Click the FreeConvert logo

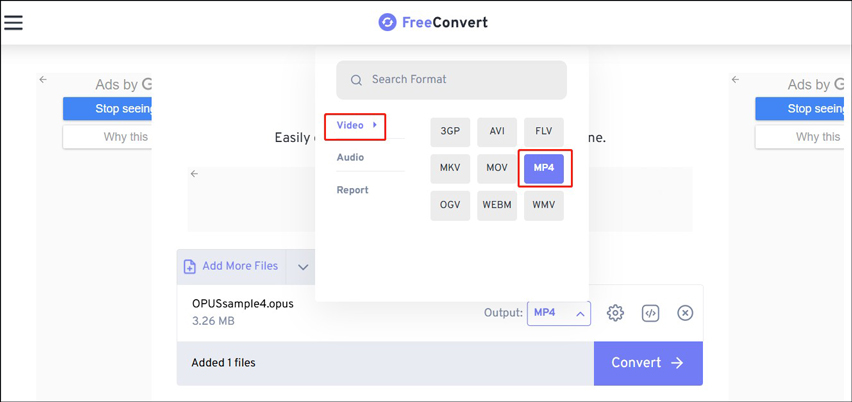point(433,22)
